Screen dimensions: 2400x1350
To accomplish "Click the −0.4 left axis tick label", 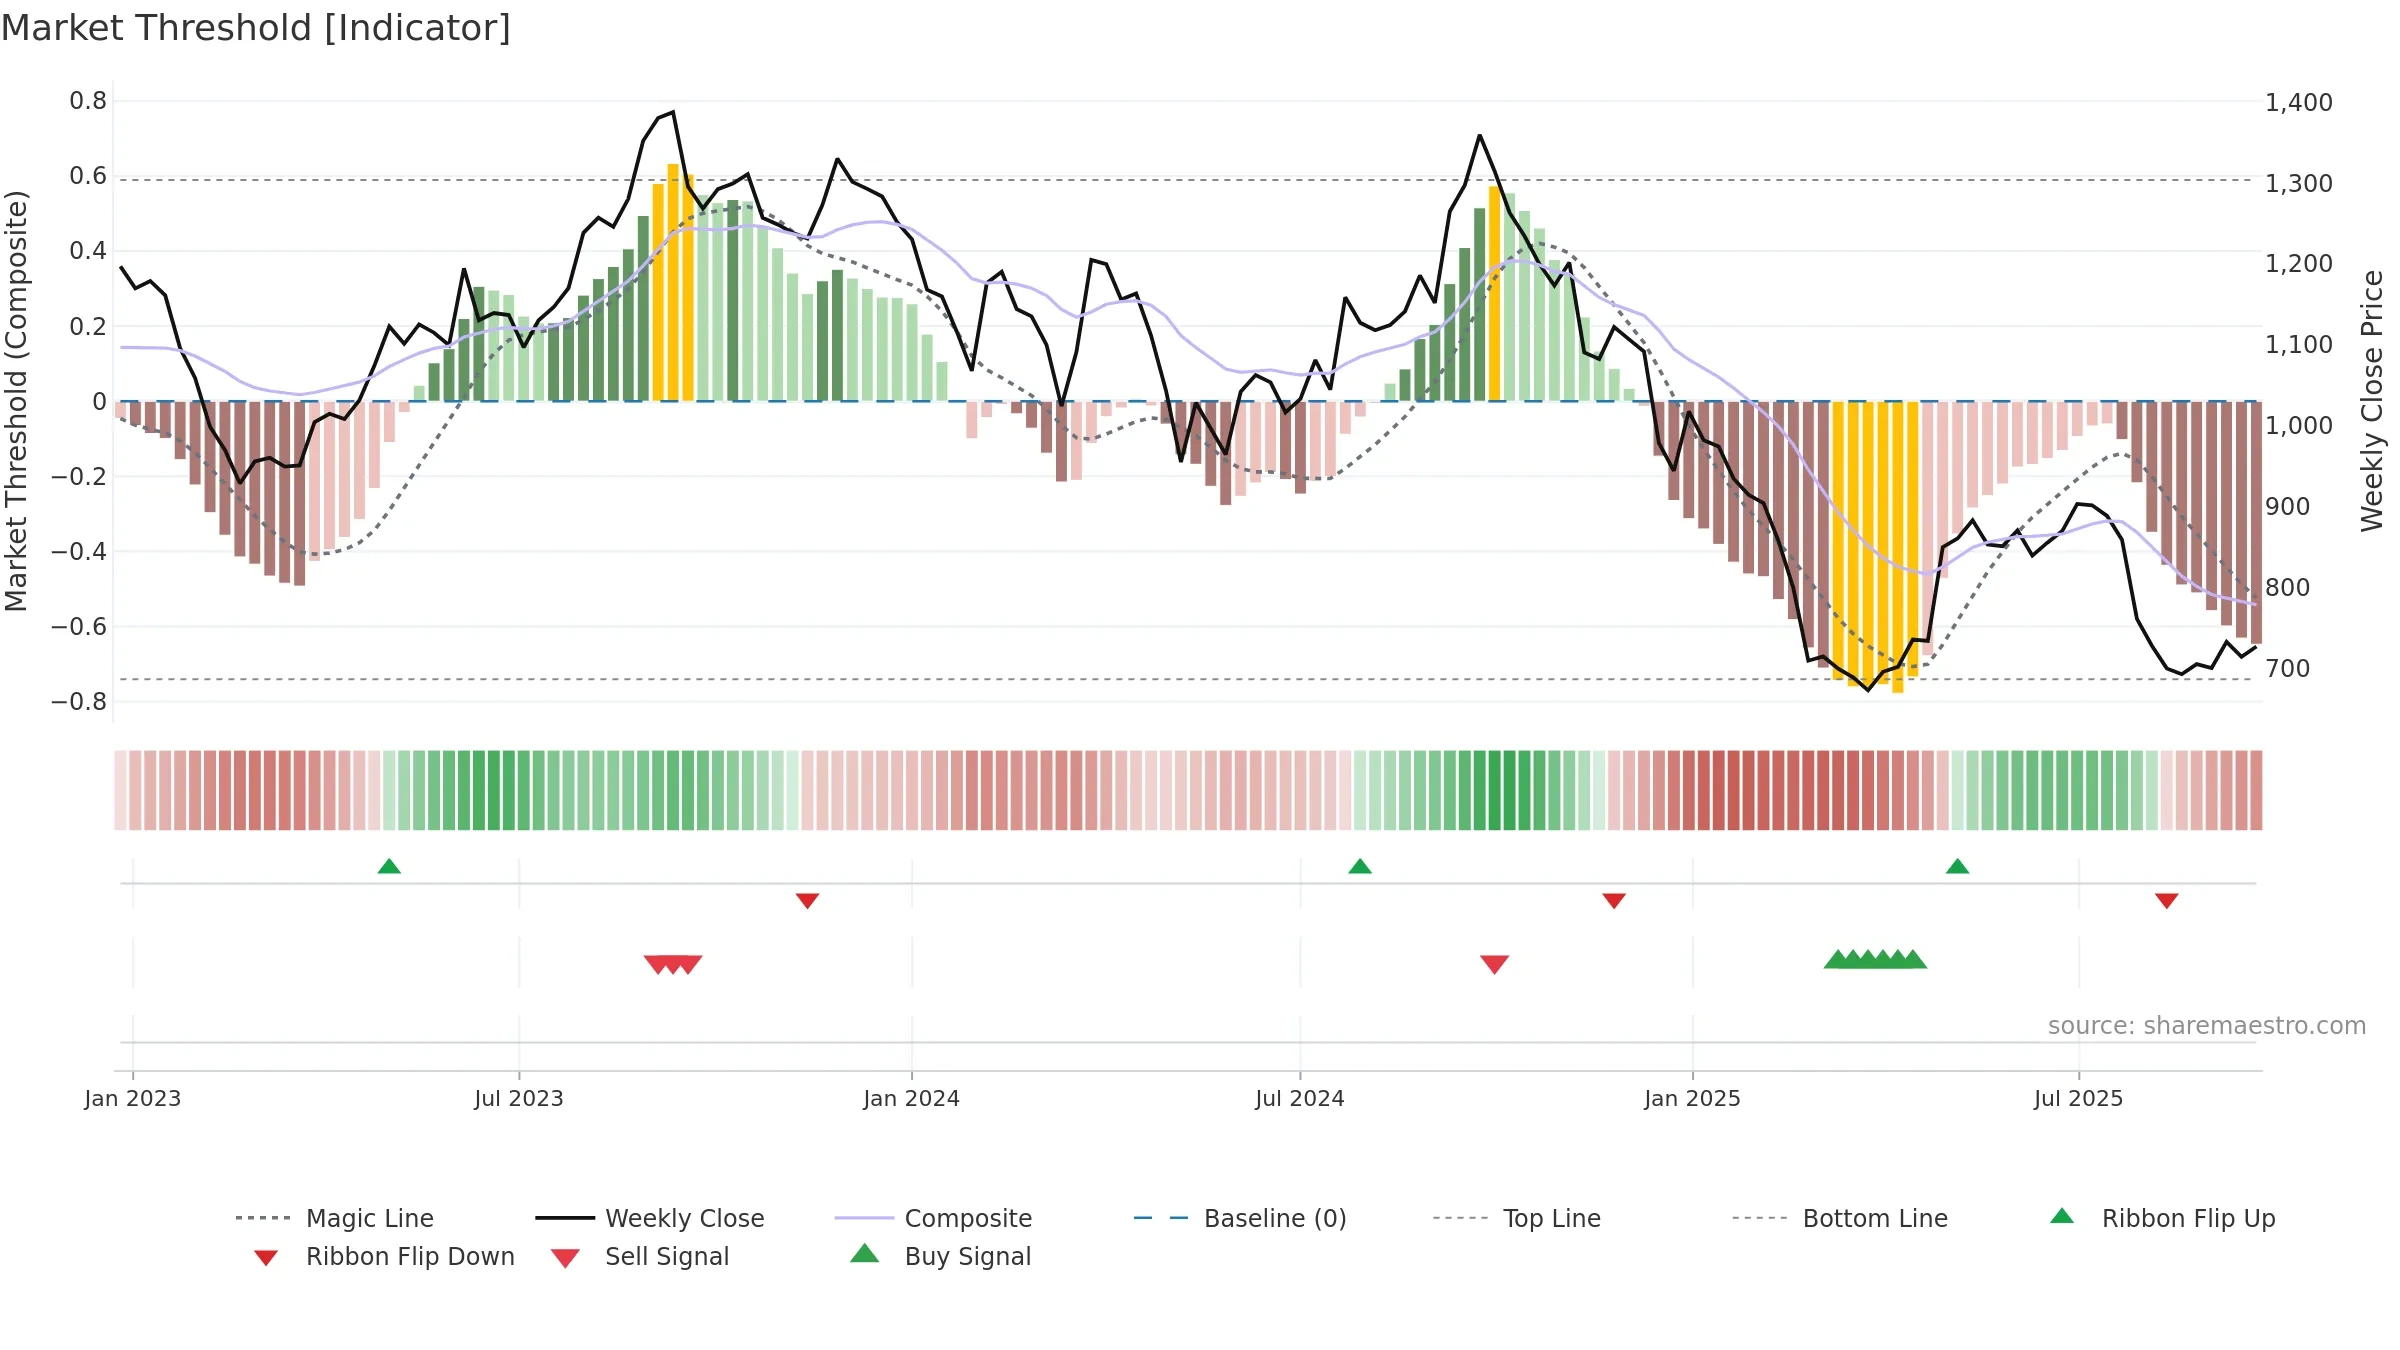I will pyautogui.click(x=79, y=552).
